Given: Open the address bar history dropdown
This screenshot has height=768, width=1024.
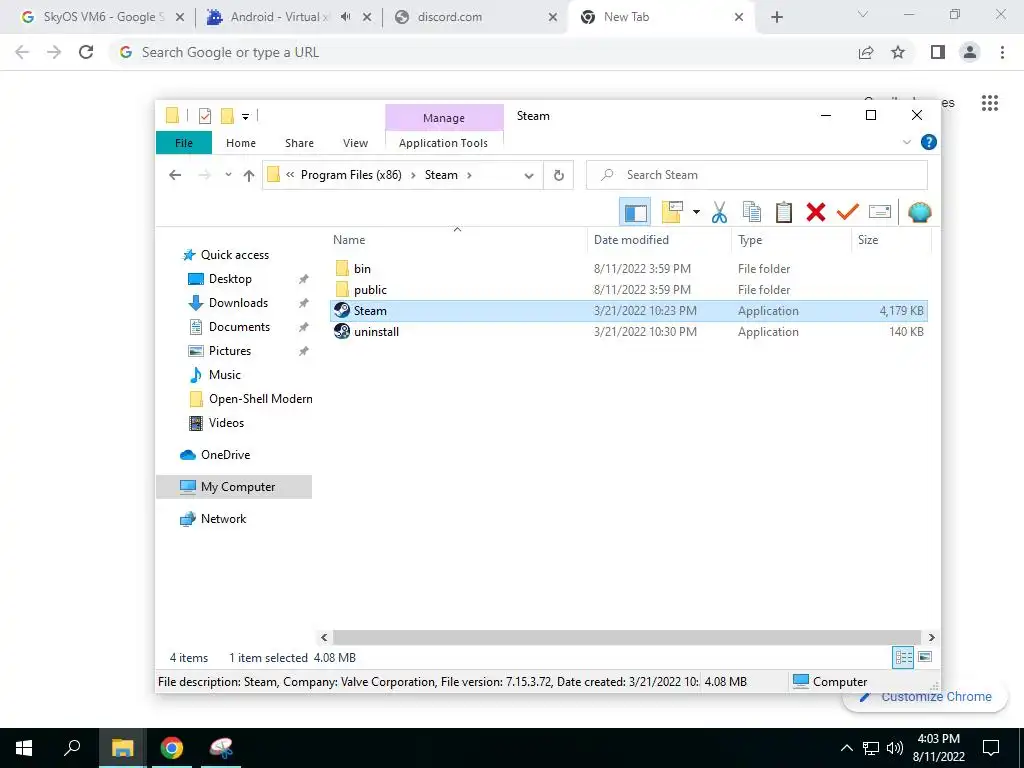Looking at the screenshot, I should 529,175.
